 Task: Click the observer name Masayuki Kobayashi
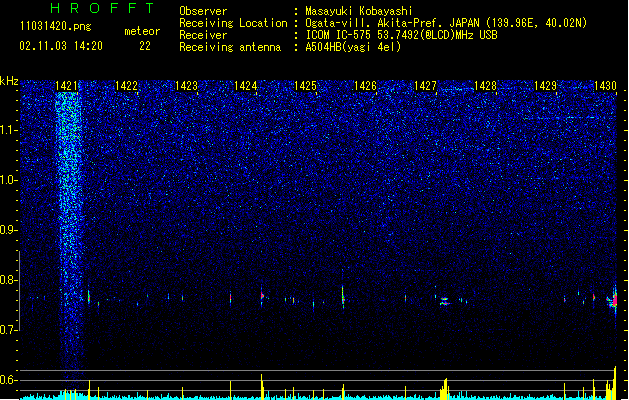tap(359, 11)
